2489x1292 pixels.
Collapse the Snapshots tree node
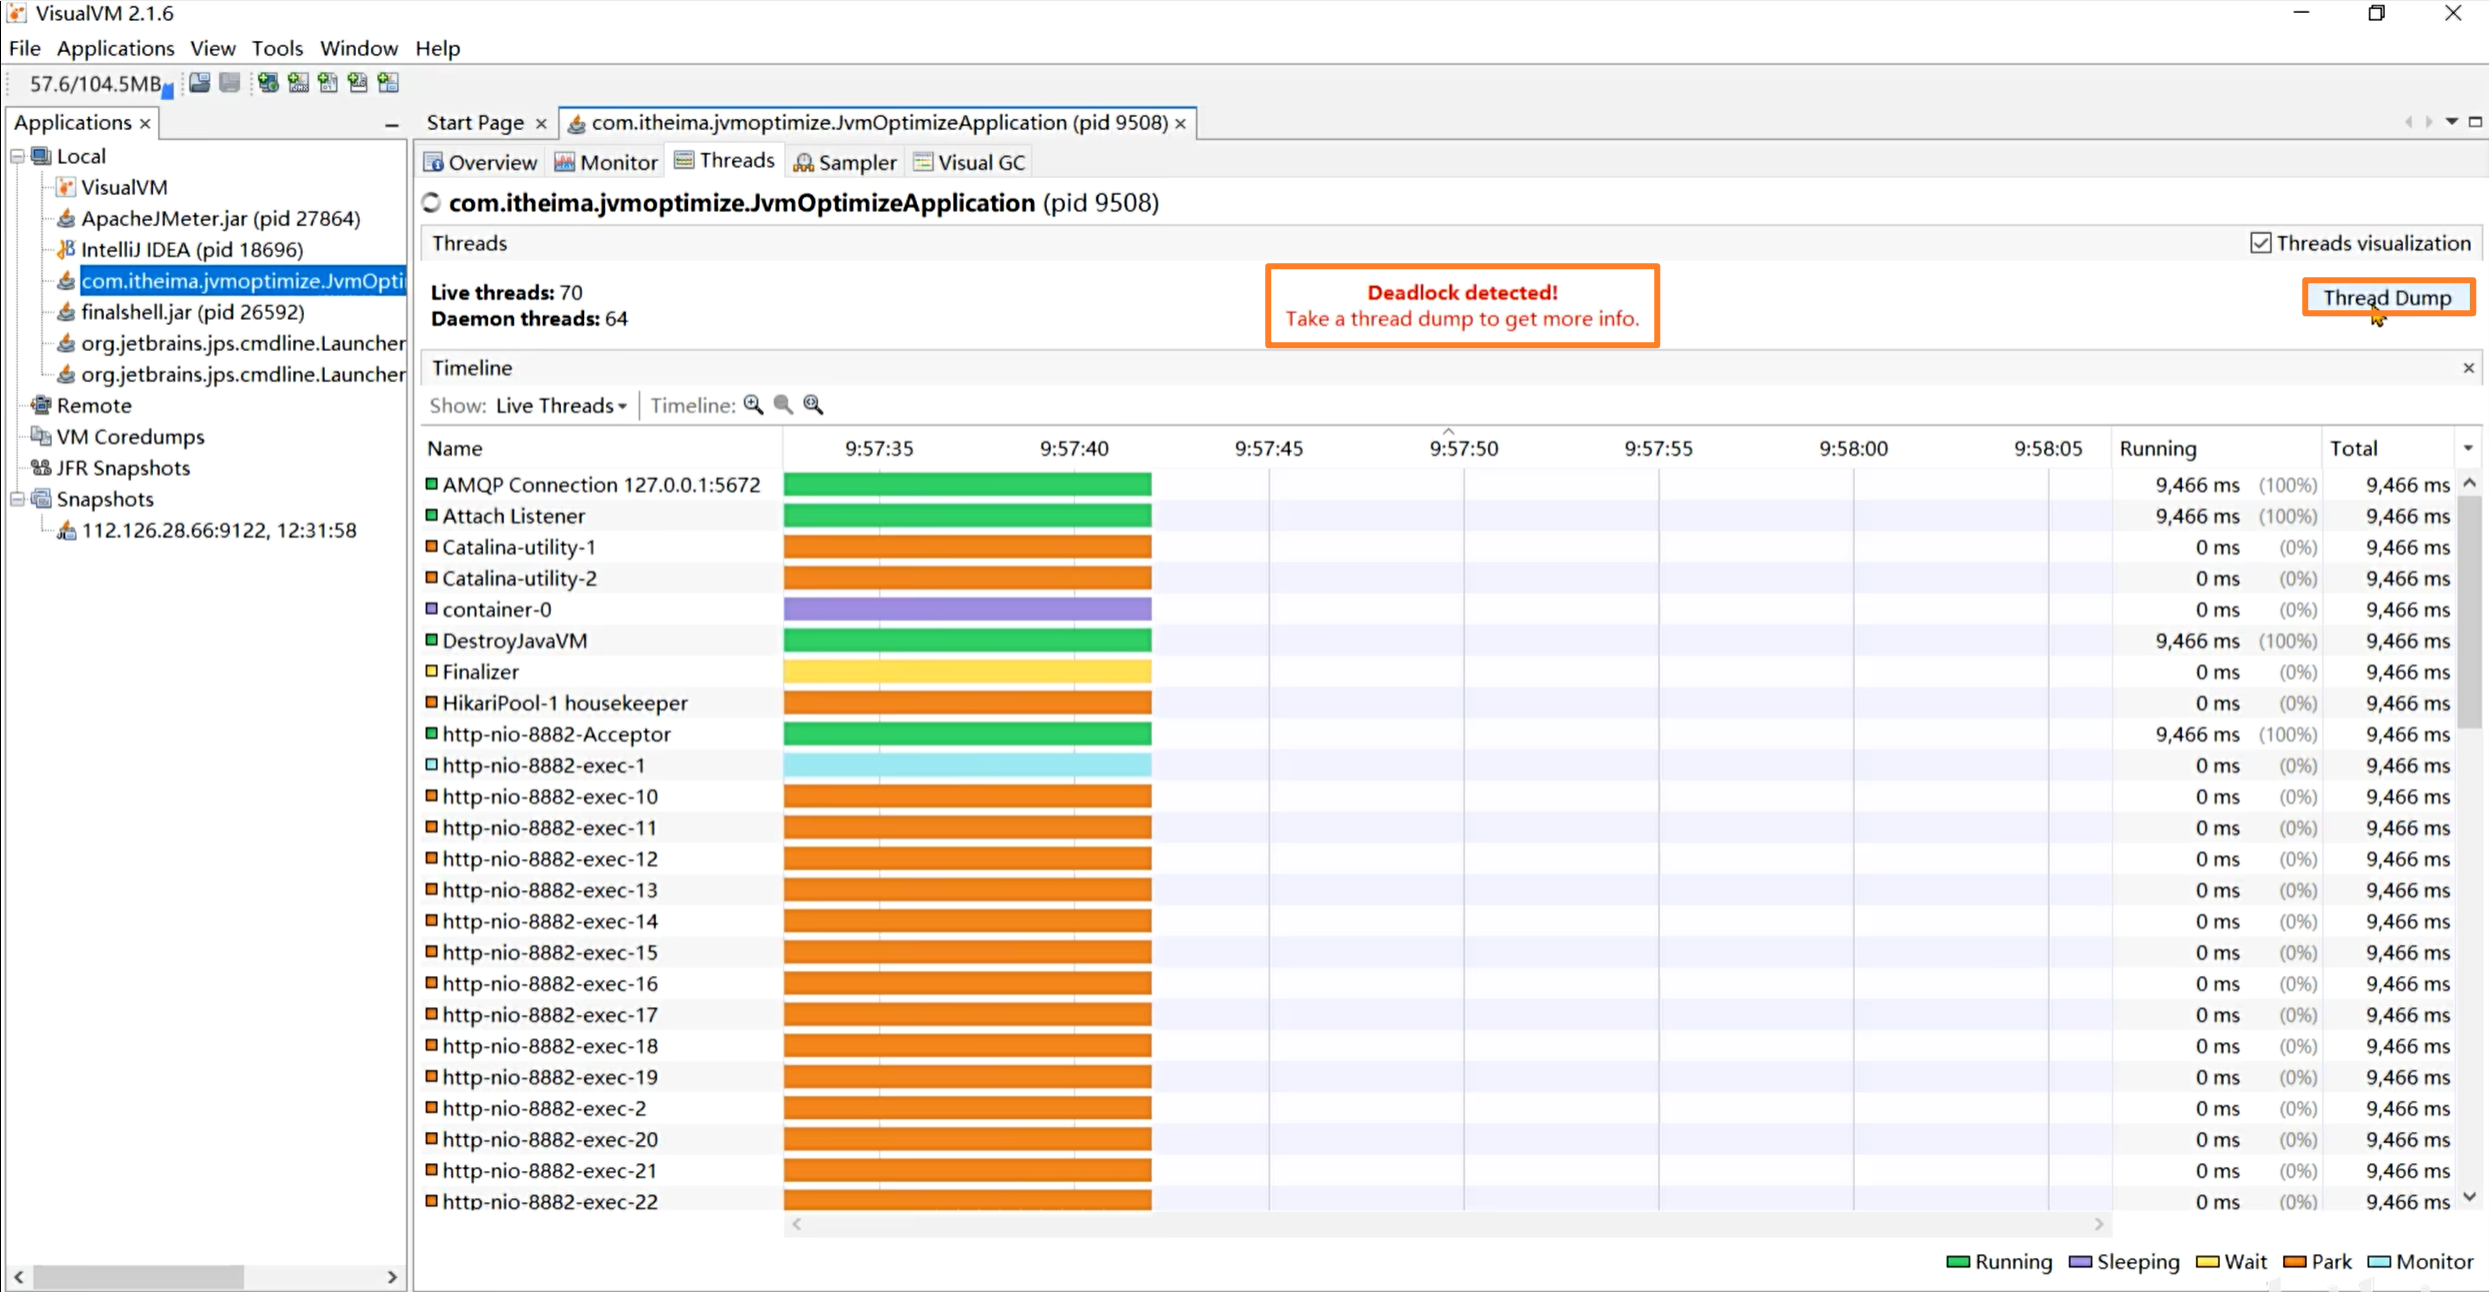18,499
